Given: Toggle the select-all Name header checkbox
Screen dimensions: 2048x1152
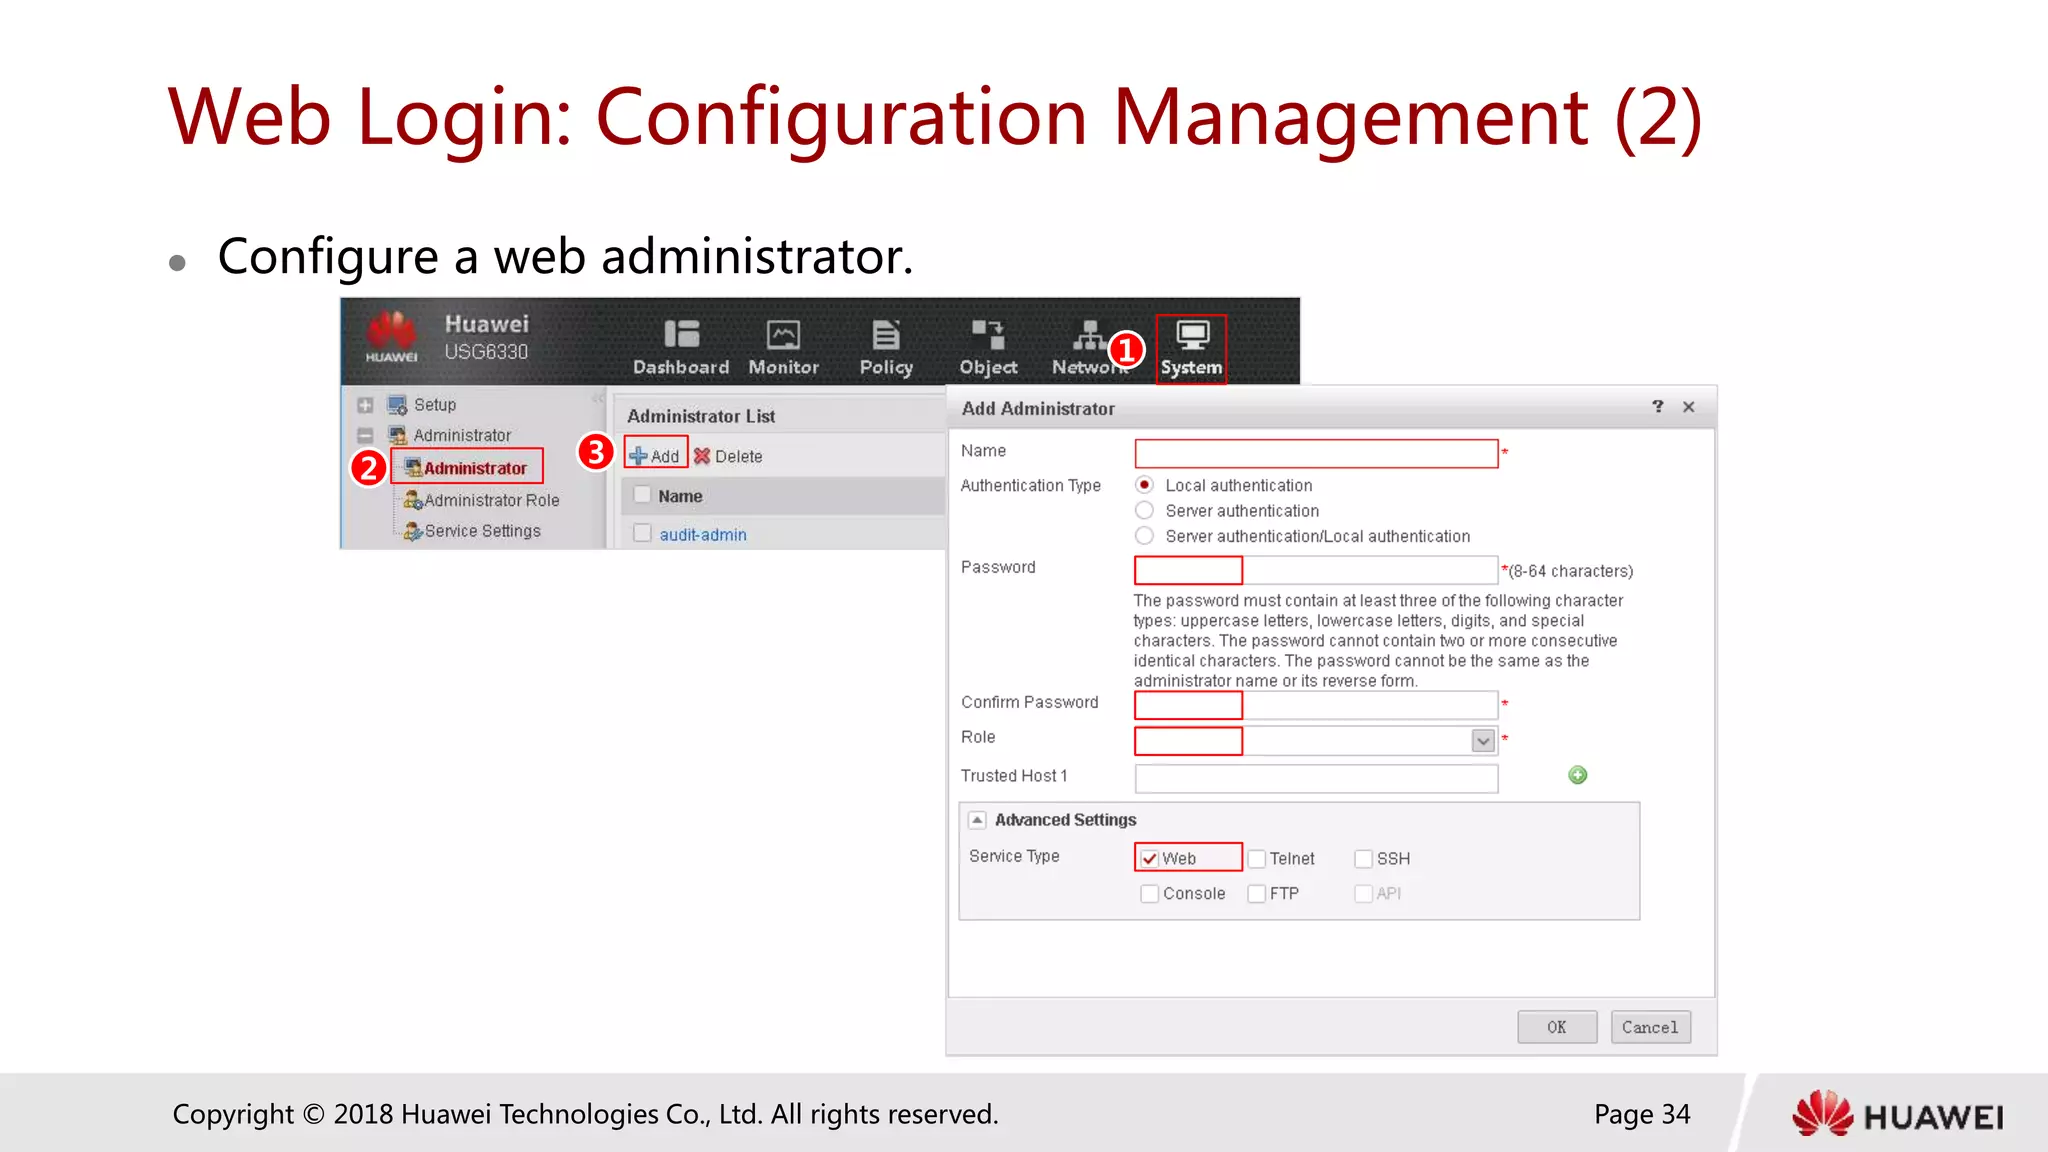Looking at the screenshot, I should coord(642,495).
